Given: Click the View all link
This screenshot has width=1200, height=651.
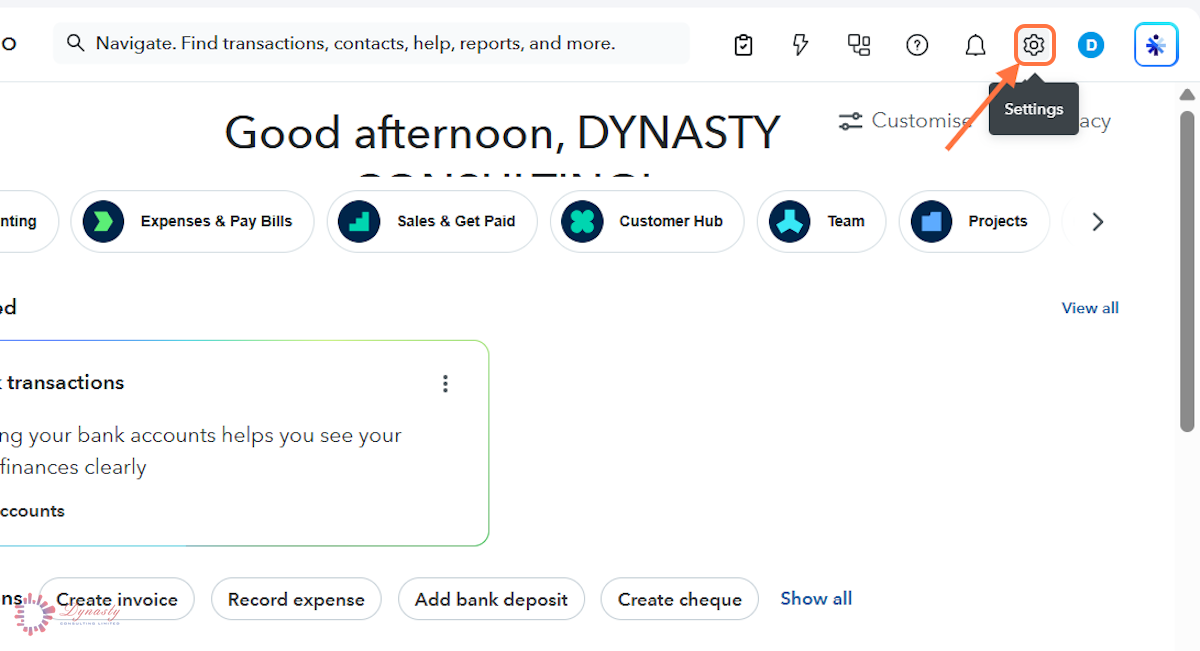Looking at the screenshot, I should 1090,308.
